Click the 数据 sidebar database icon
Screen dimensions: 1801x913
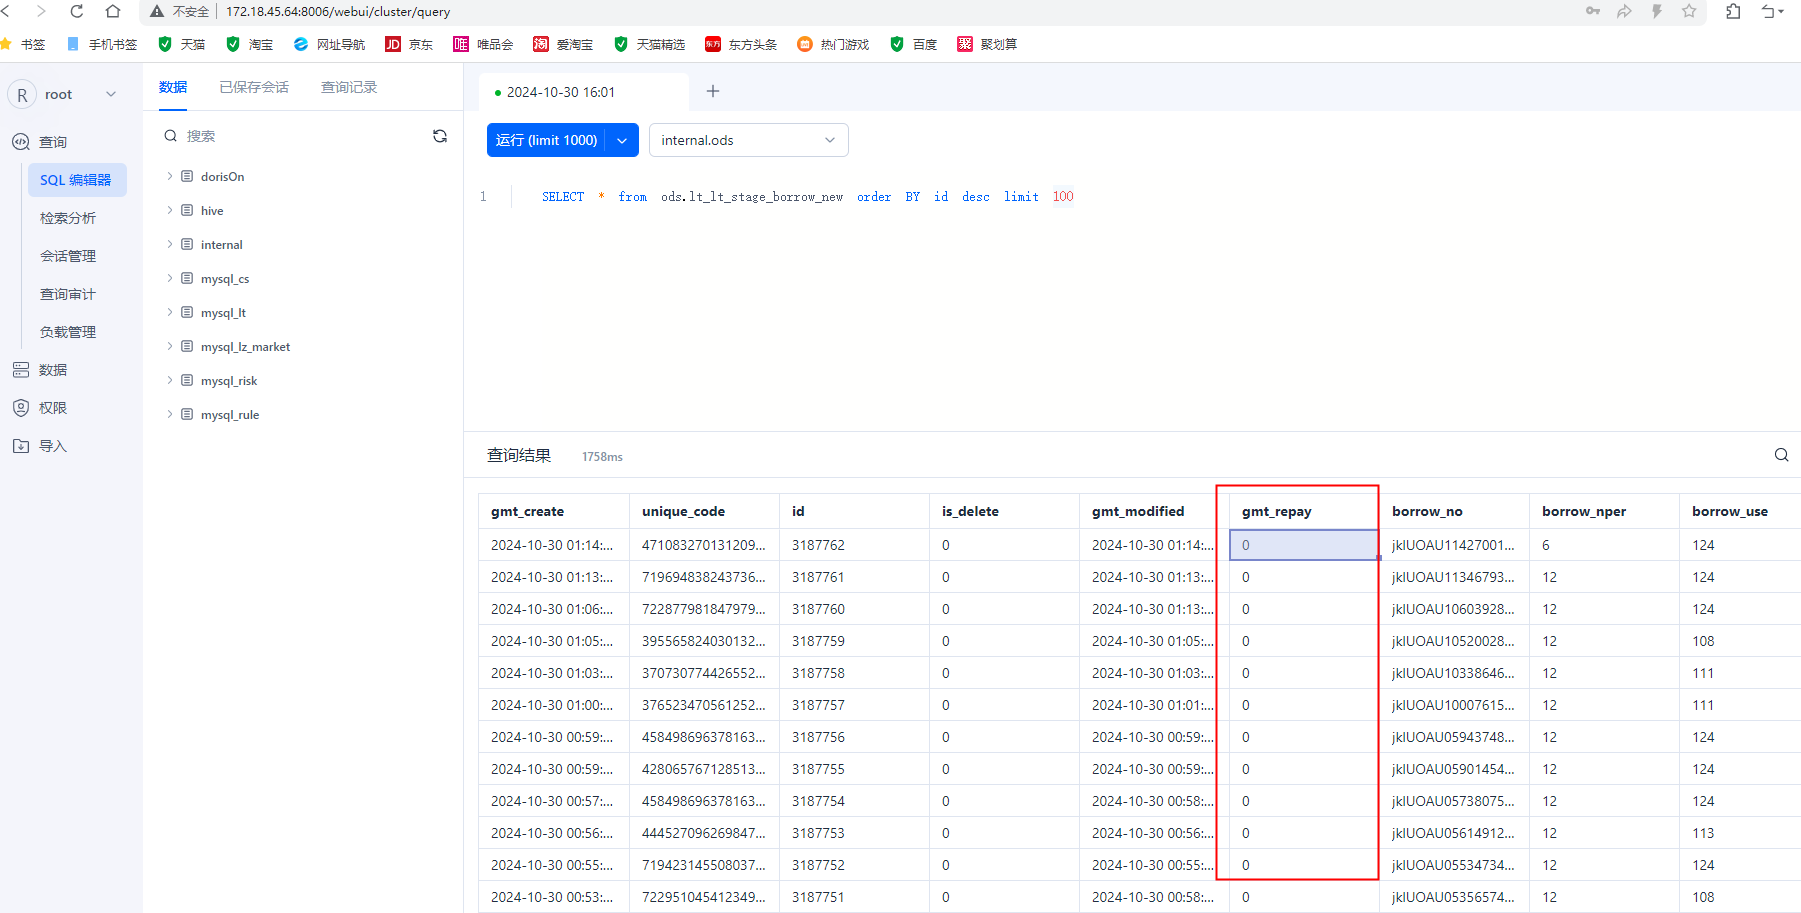pyautogui.click(x=21, y=370)
